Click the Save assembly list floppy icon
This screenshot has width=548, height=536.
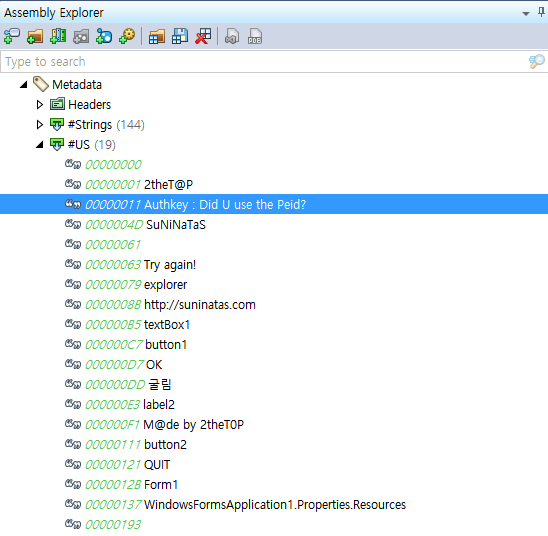(x=180, y=36)
